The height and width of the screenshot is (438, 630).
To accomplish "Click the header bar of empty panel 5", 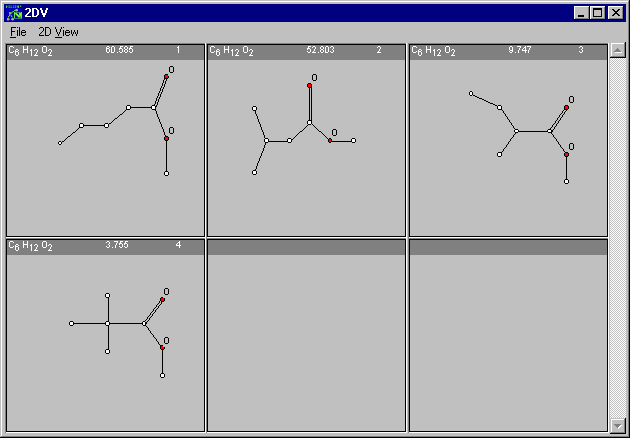I will click(x=307, y=247).
